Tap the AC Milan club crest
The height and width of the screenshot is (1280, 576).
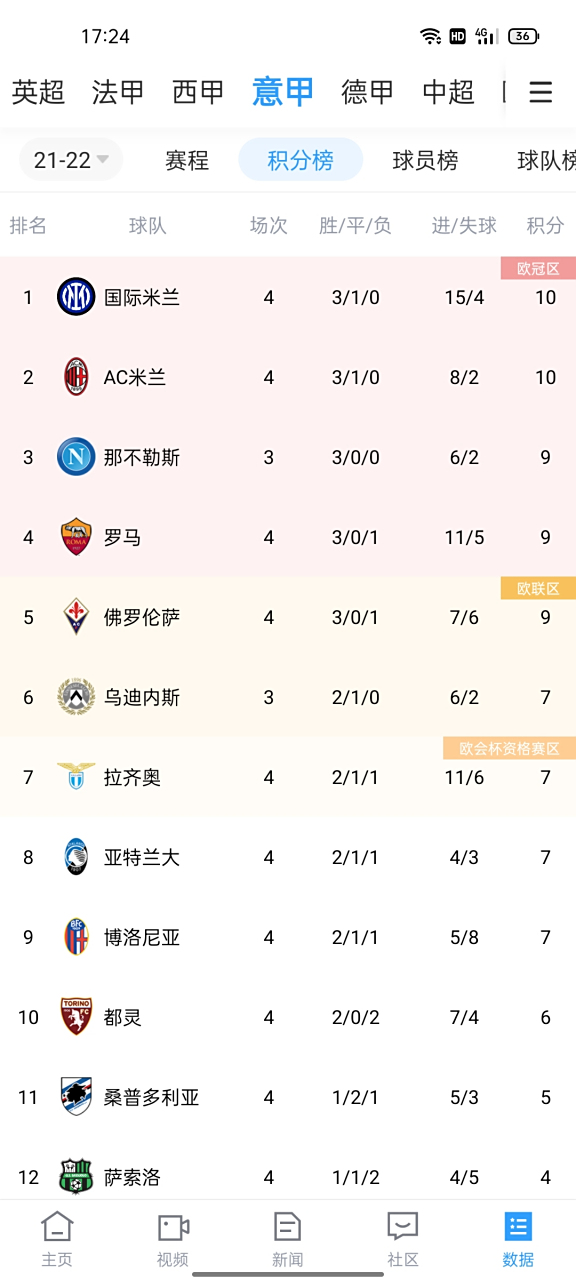tap(75, 377)
